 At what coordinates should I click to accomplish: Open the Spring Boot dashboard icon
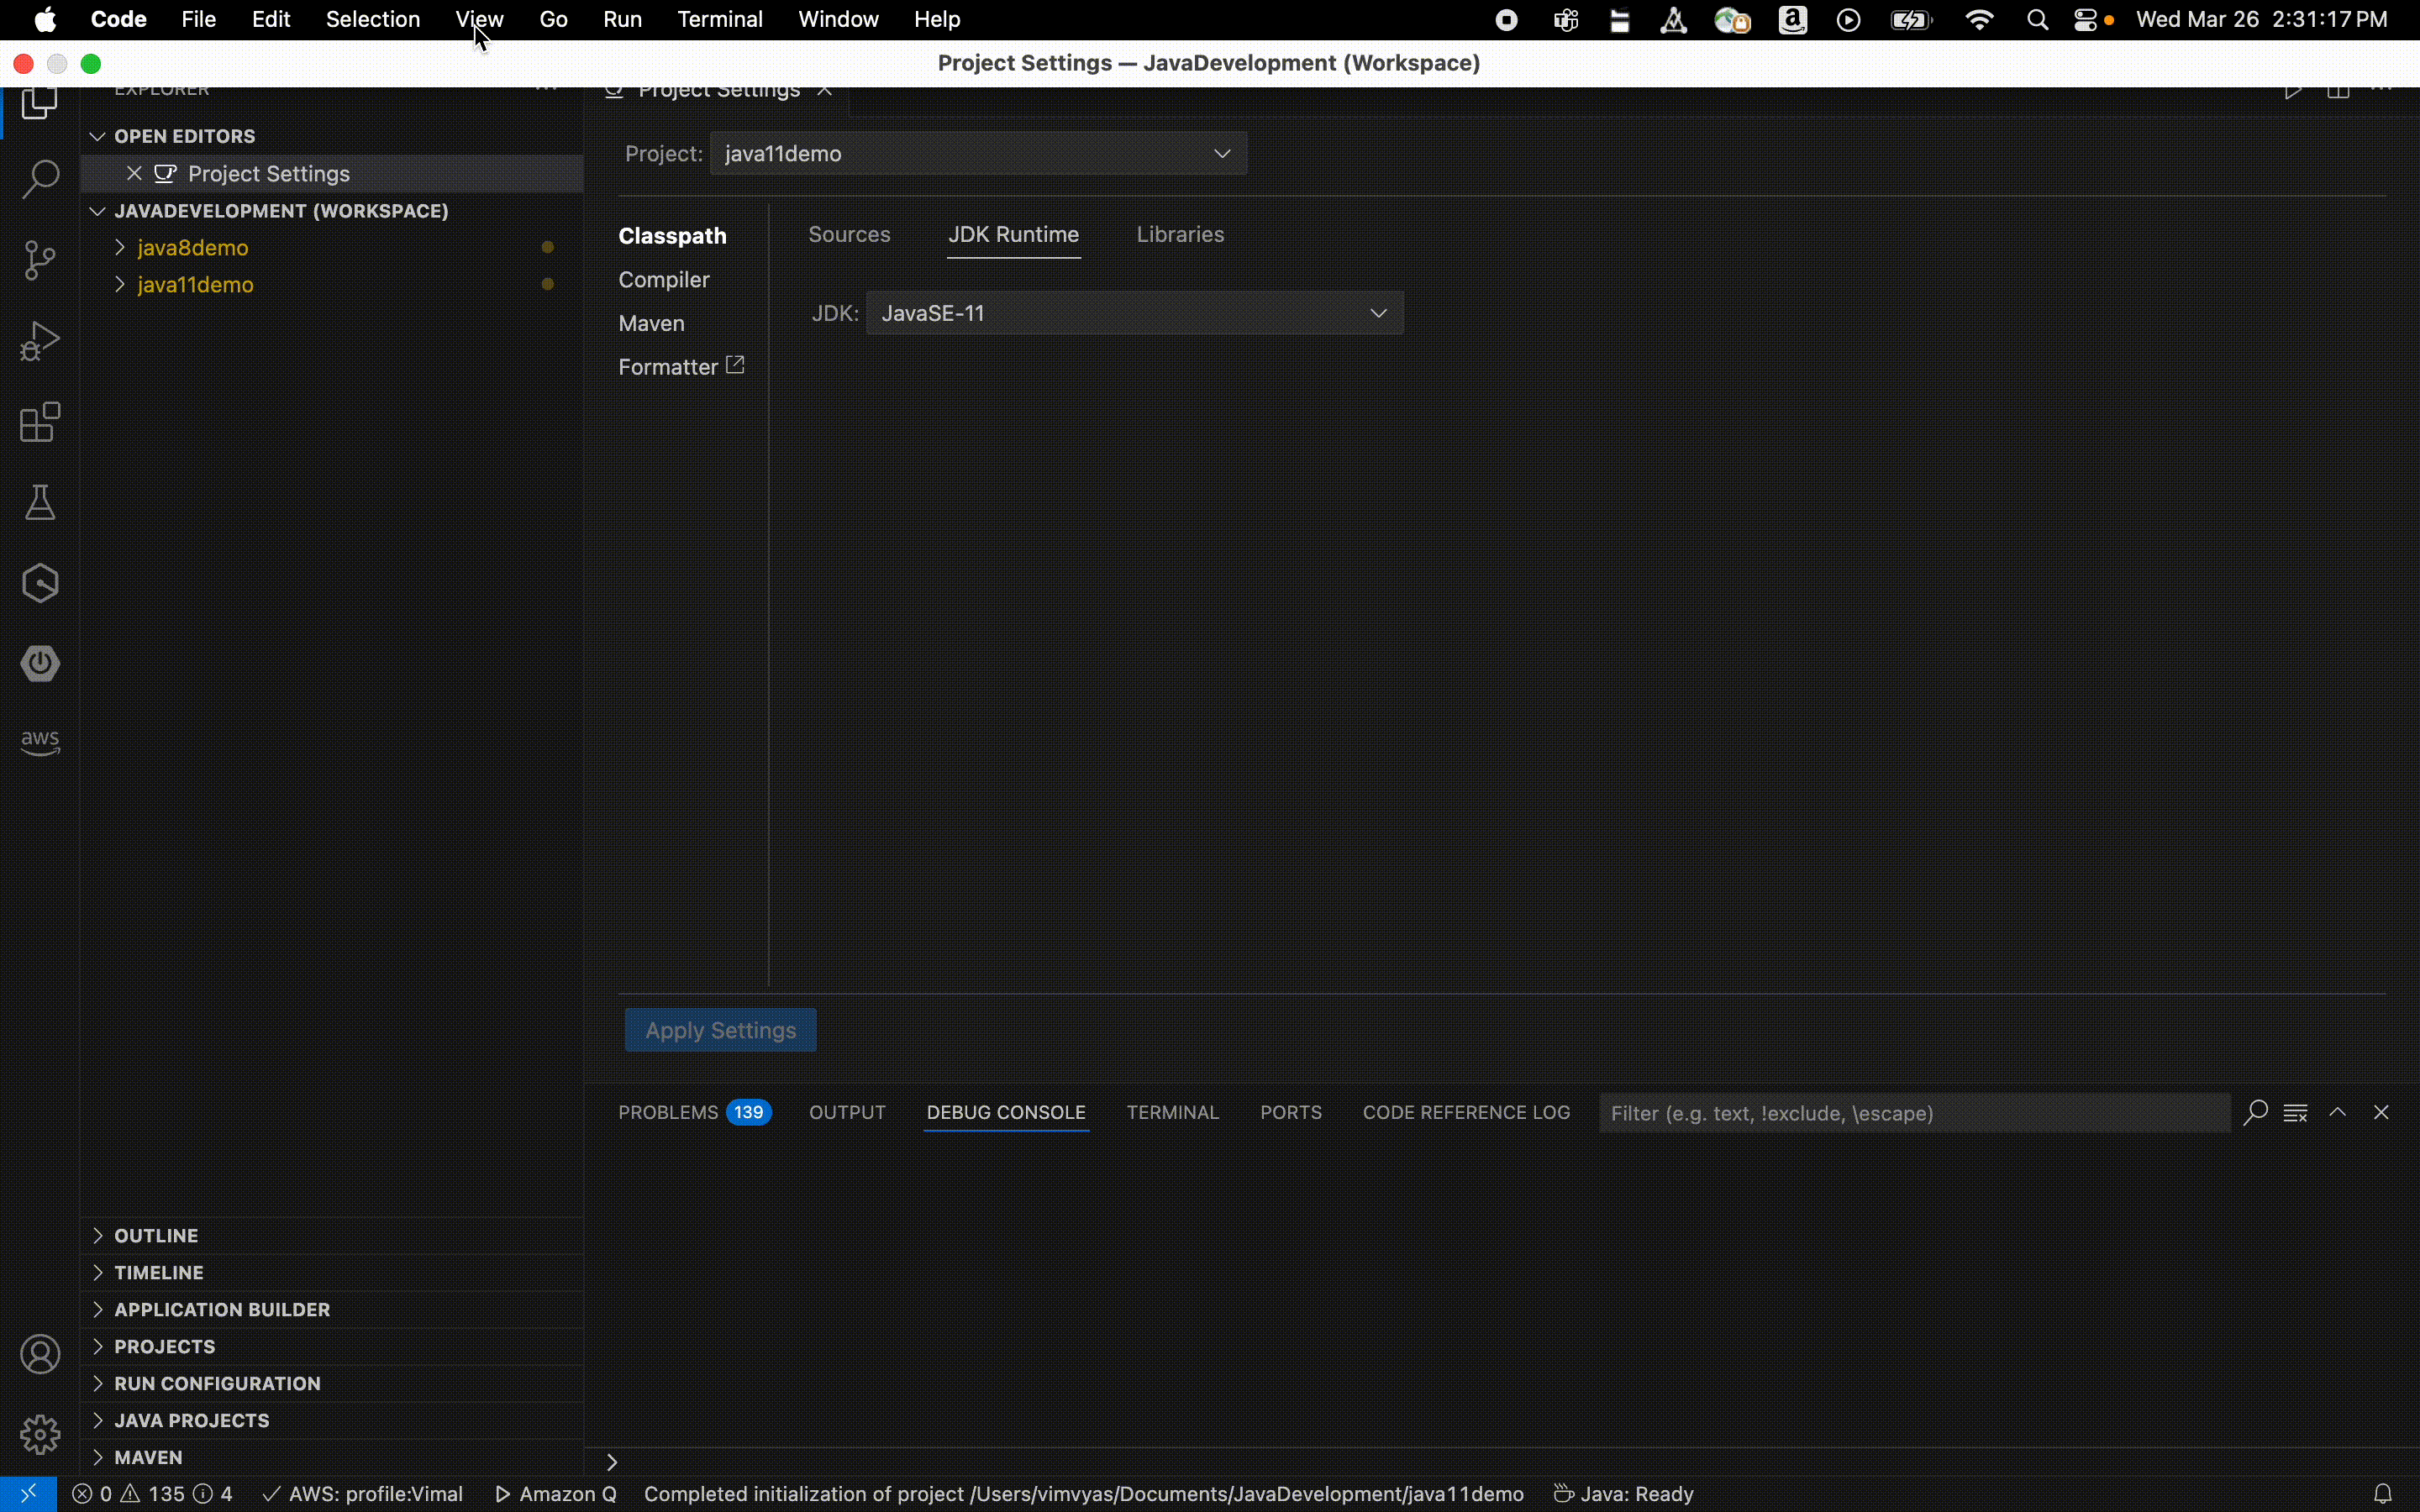coord(40,663)
